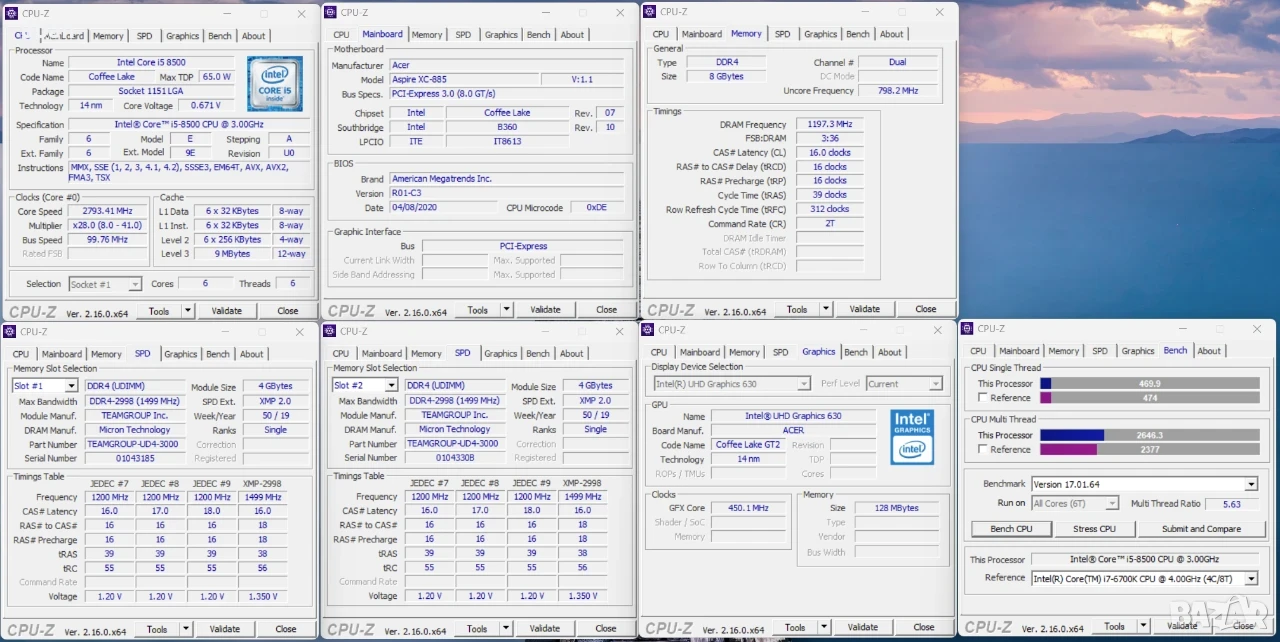Click Close in the Slot #1 SPD window
The height and width of the screenshot is (642, 1280).
click(x=286, y=629)
